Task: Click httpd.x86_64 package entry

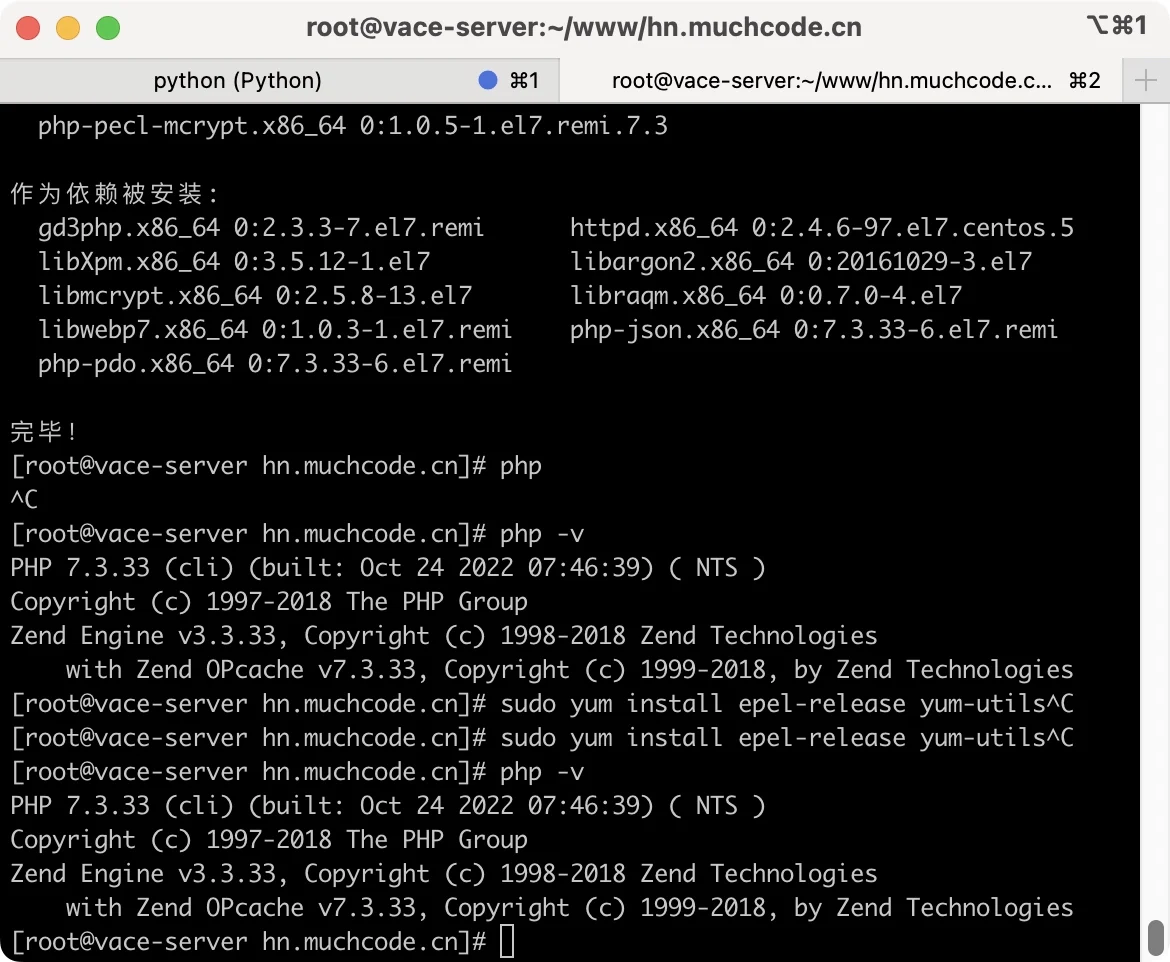Action: 822,228
